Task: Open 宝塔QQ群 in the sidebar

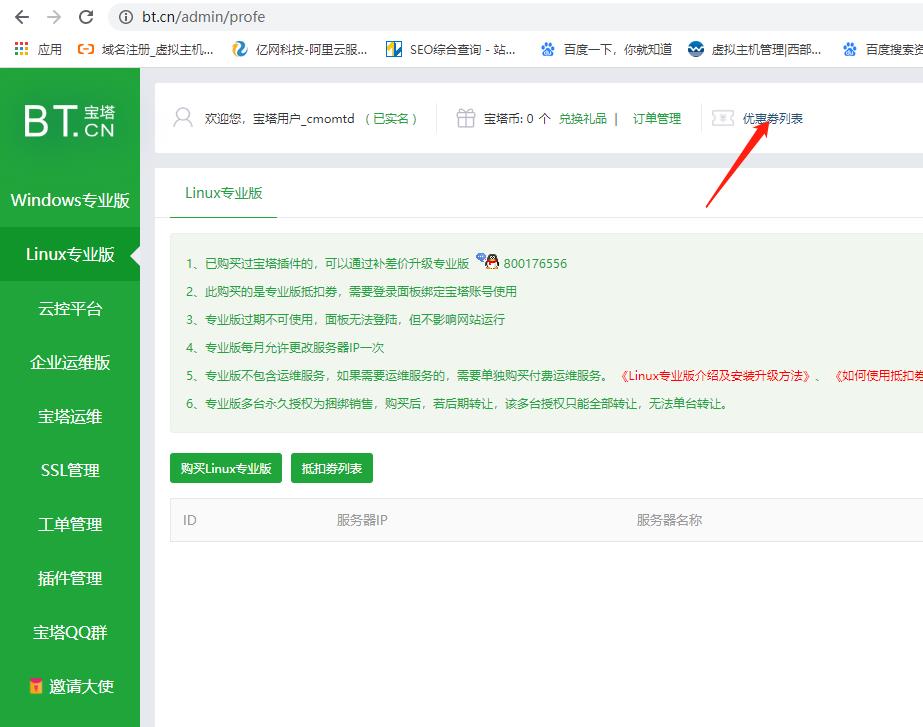Action: pos(70,633)
